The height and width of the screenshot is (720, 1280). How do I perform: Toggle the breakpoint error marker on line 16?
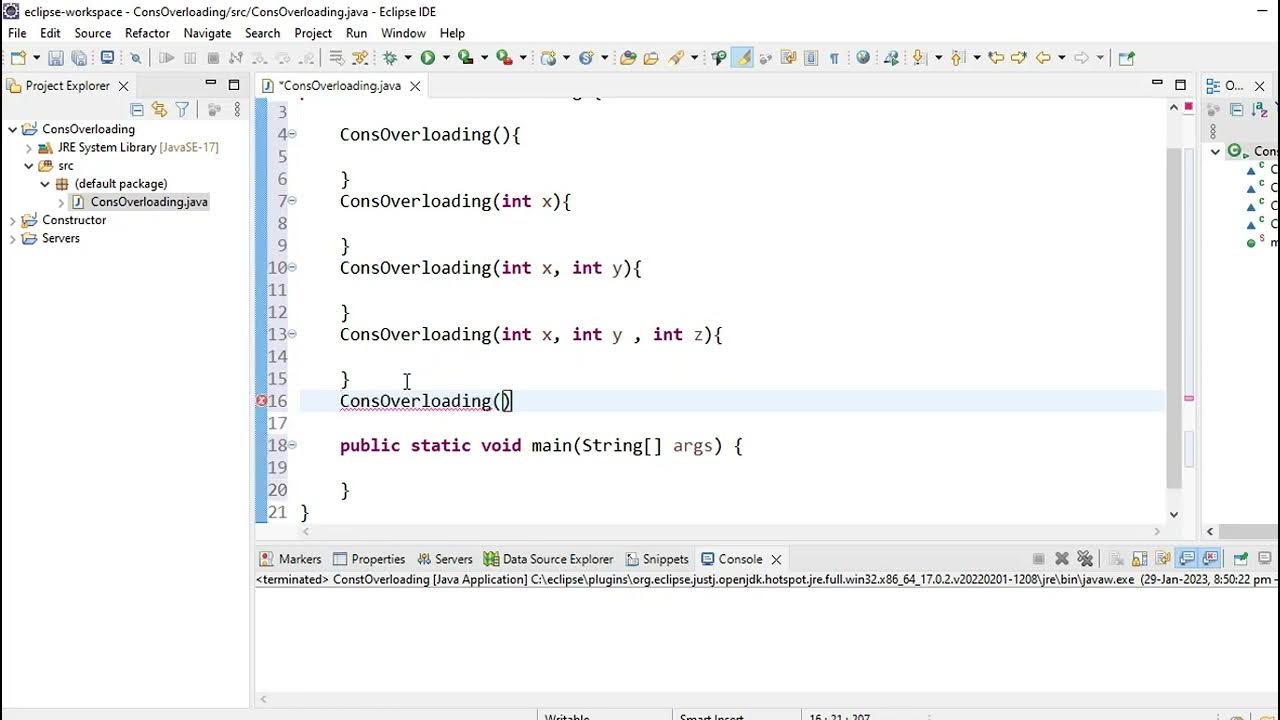point(261,401)
